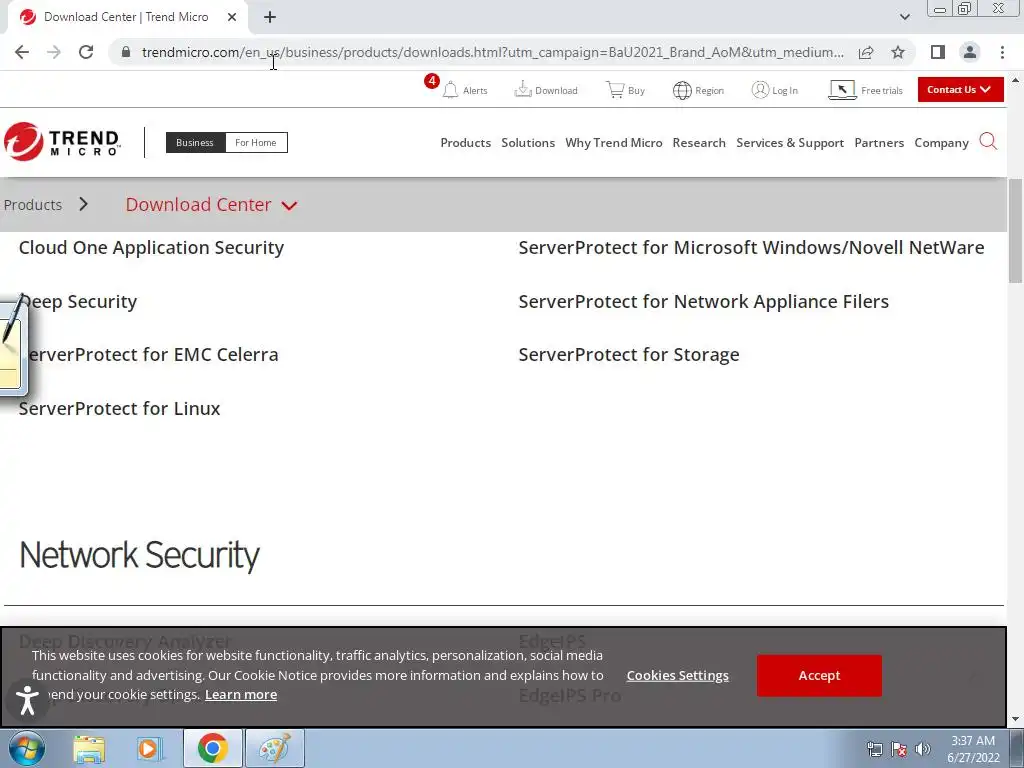Image resolution: width=1024 pixels, height=768 pixels.
Task: Click the page vertical scrollbar thumb
Action: (1015, 230)
